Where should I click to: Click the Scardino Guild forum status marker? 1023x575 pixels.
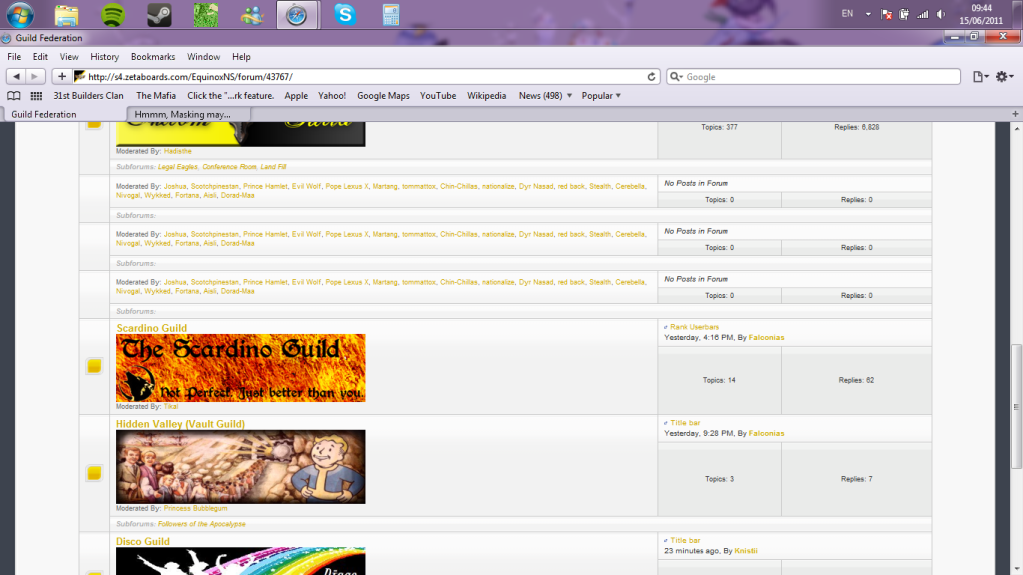point(94,367)
